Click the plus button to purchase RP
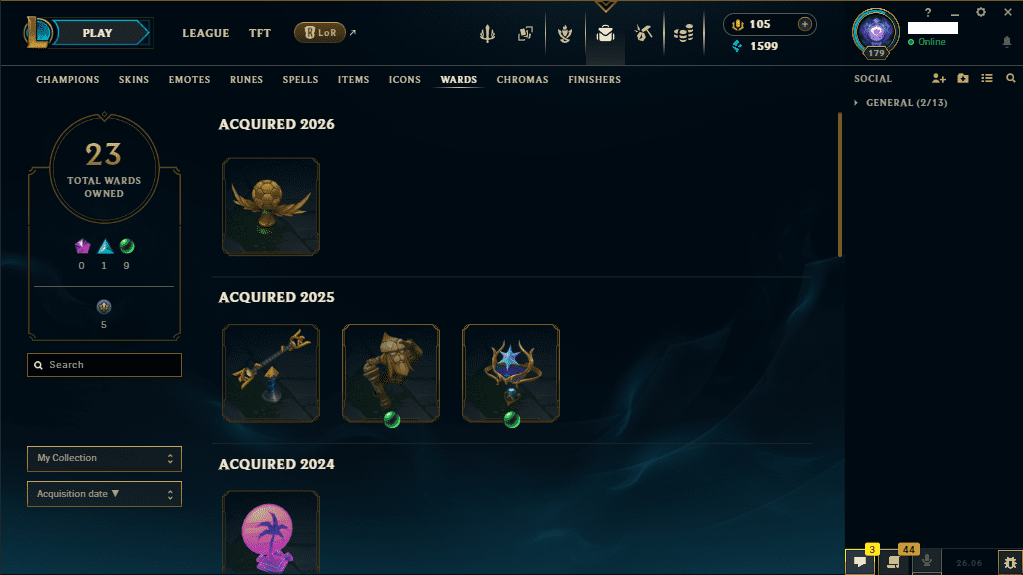This screenshot has height=575, width=1023. coord(804,24)
